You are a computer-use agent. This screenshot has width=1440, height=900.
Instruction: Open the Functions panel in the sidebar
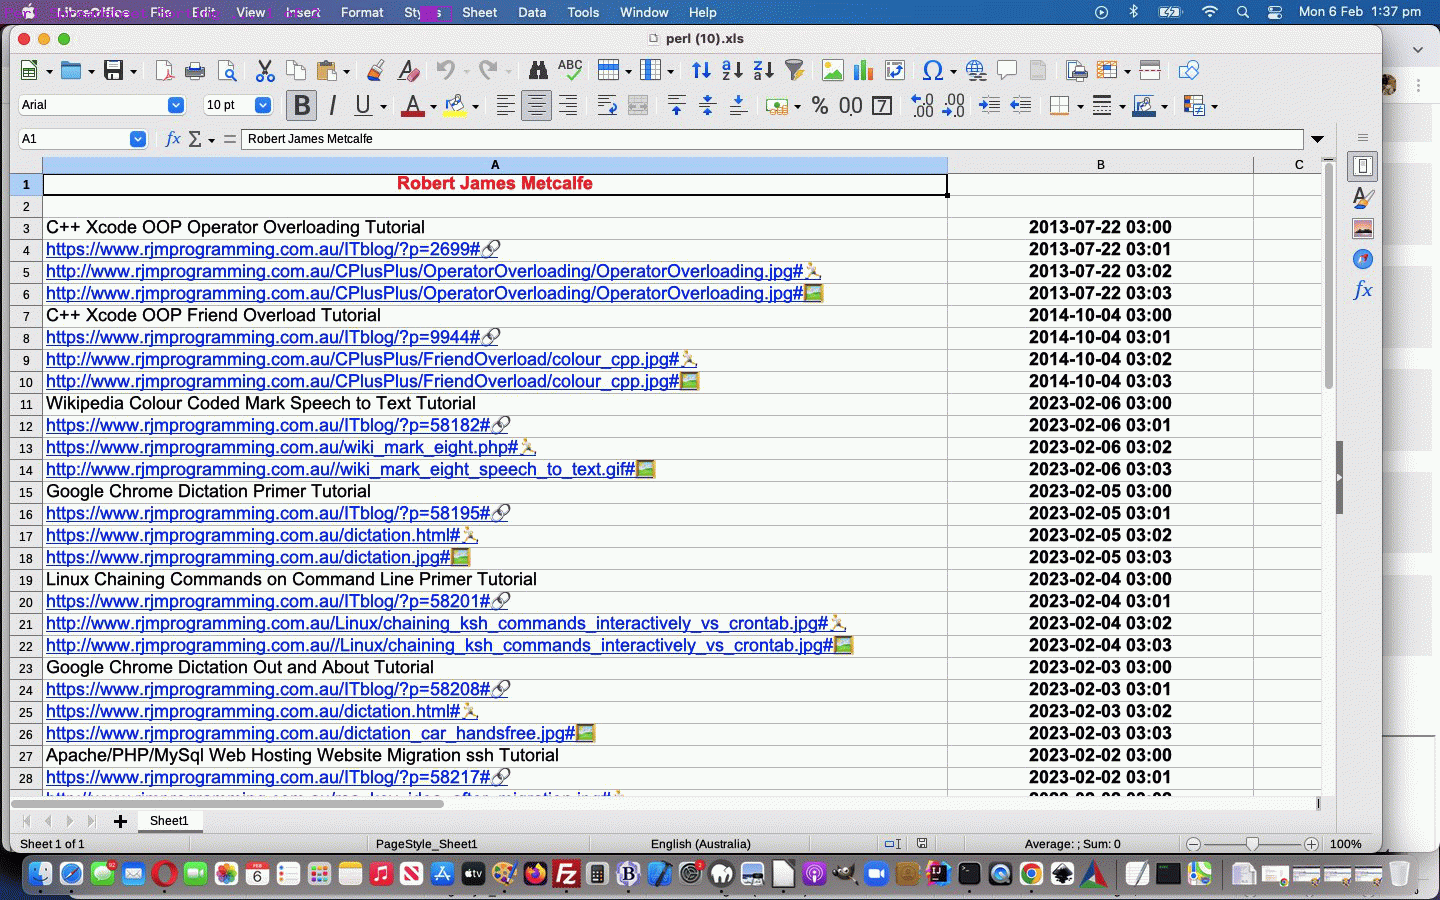click(1362, 290)
